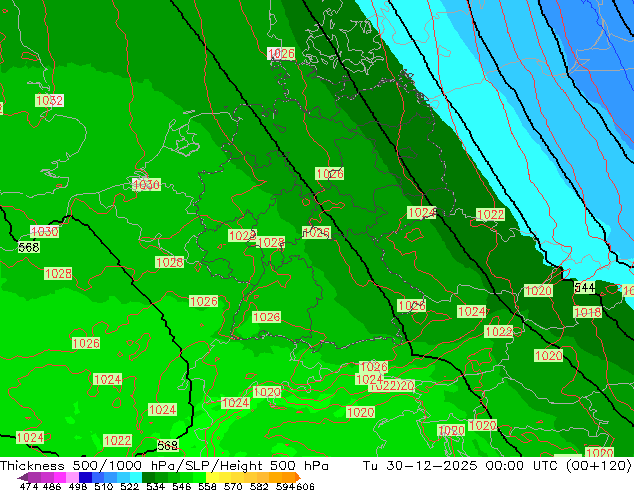Click the overlapping '1022)20' pressure label
This screenshot has height=490, width=634.
tap(392, 386)
